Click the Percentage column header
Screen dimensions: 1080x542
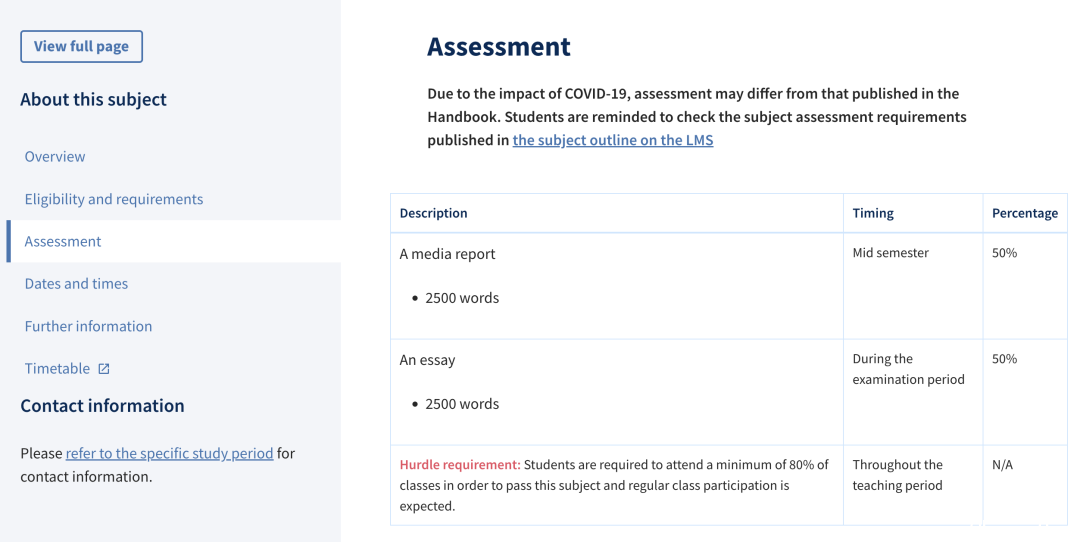coord(1025,213)
